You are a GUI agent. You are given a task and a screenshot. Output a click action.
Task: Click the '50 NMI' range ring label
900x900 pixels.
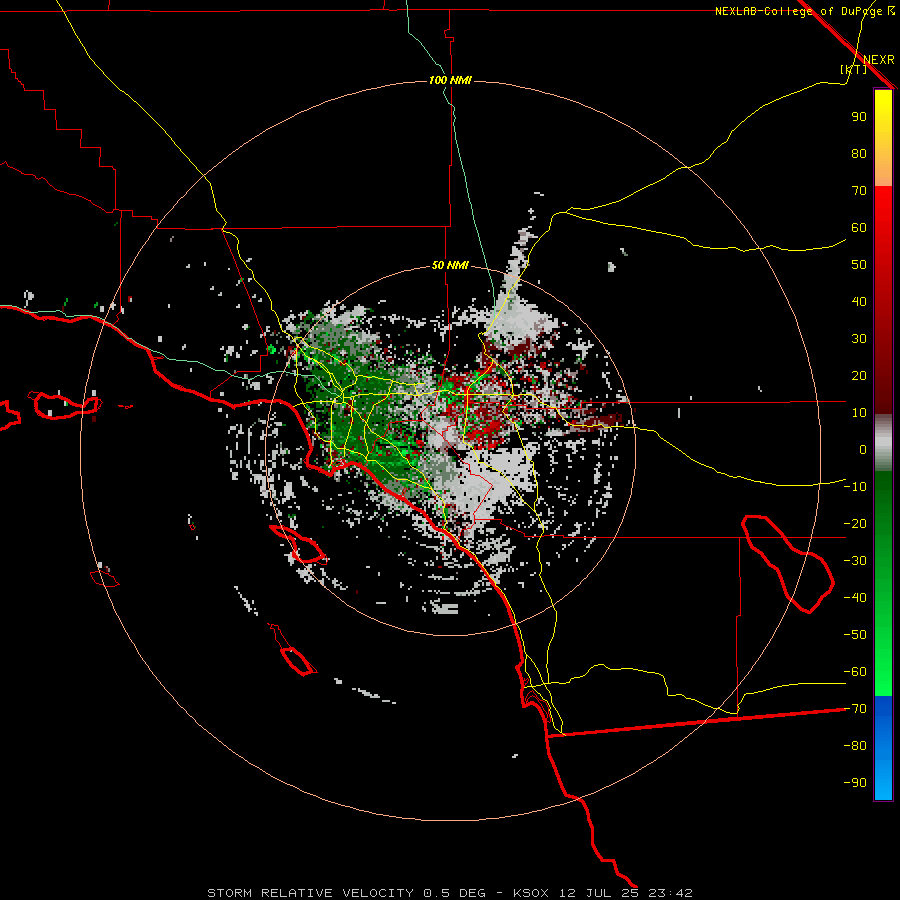(x=450, y=265)
